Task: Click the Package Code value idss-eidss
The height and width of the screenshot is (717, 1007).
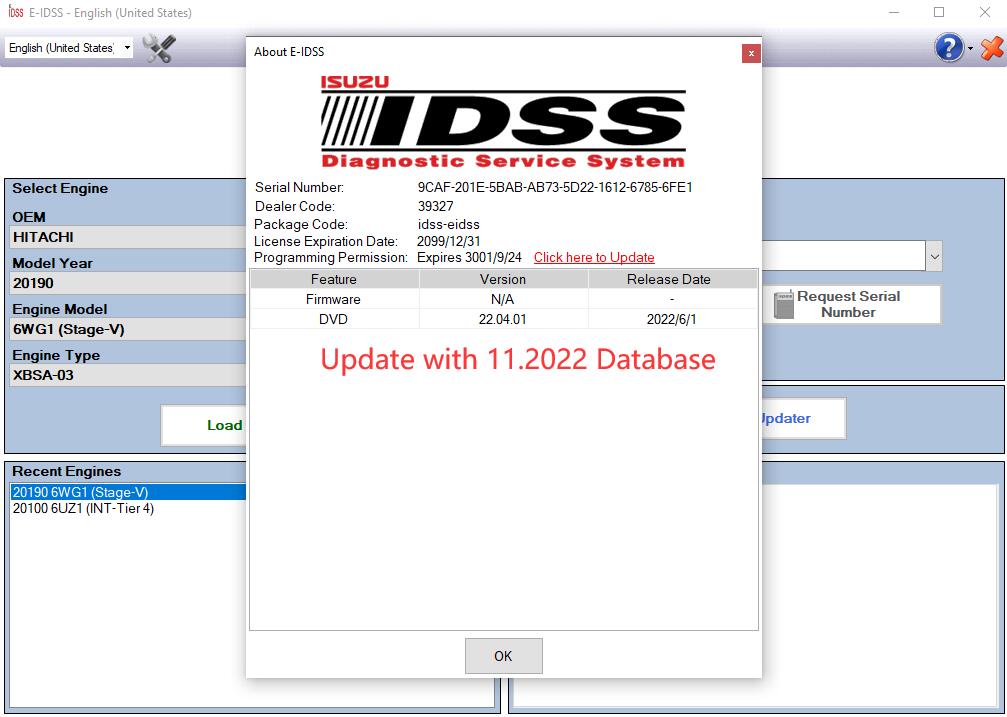Action: click(448, 224)
